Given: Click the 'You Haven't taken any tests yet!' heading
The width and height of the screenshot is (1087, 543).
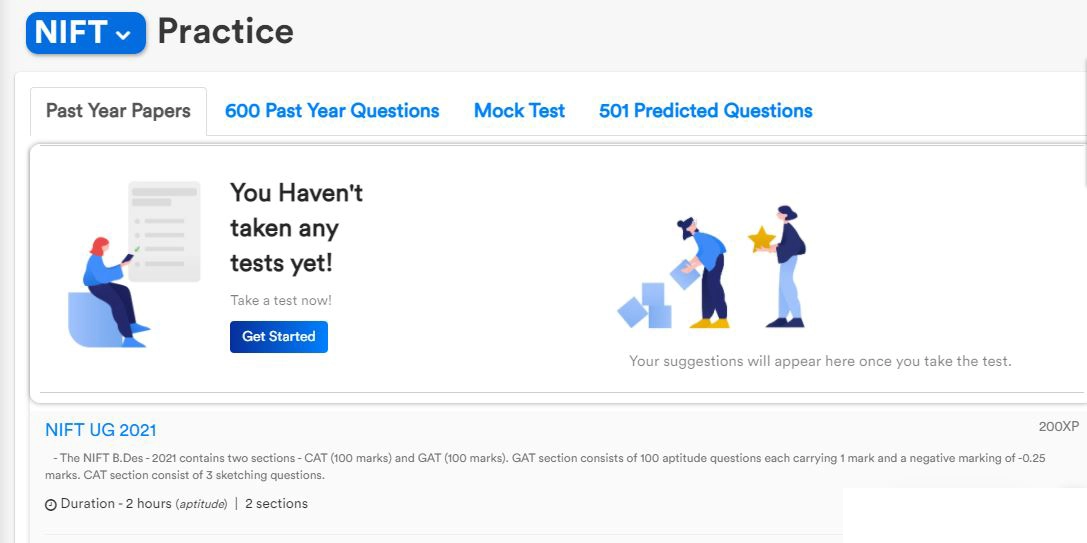Looking at the screenshot, I should point(296,228).
